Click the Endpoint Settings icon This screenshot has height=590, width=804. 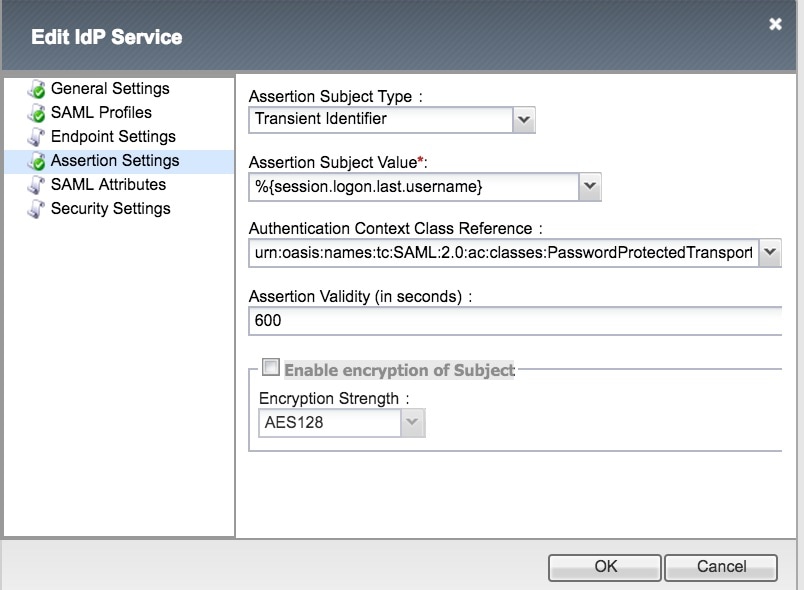click(x=36, y=137)
